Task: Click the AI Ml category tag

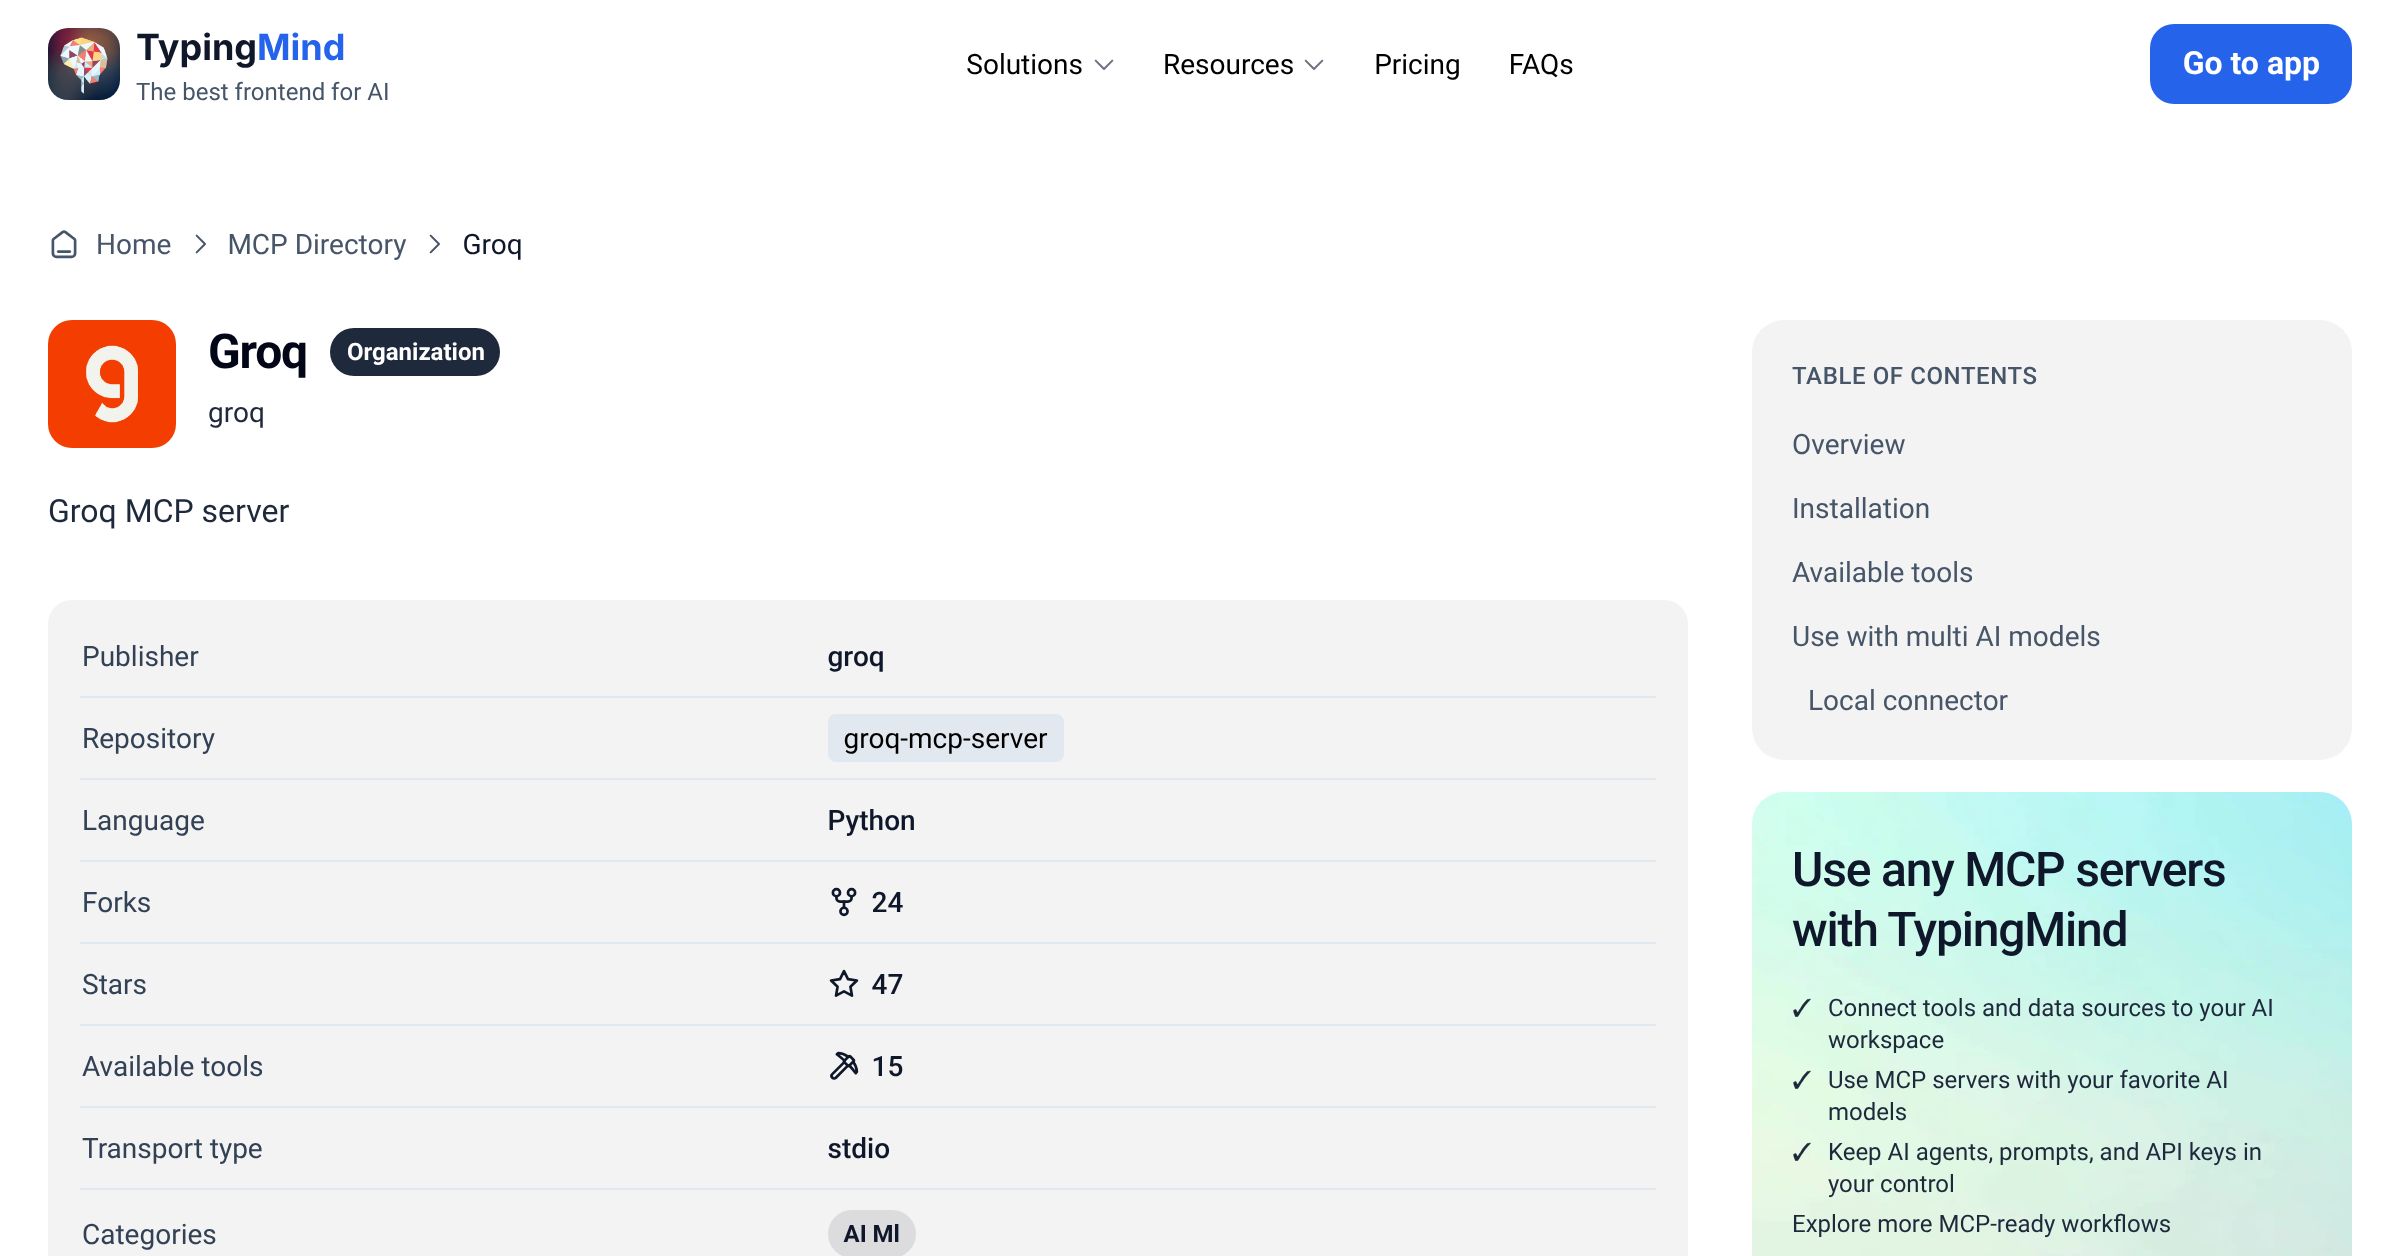Action: pos(871,1233)
